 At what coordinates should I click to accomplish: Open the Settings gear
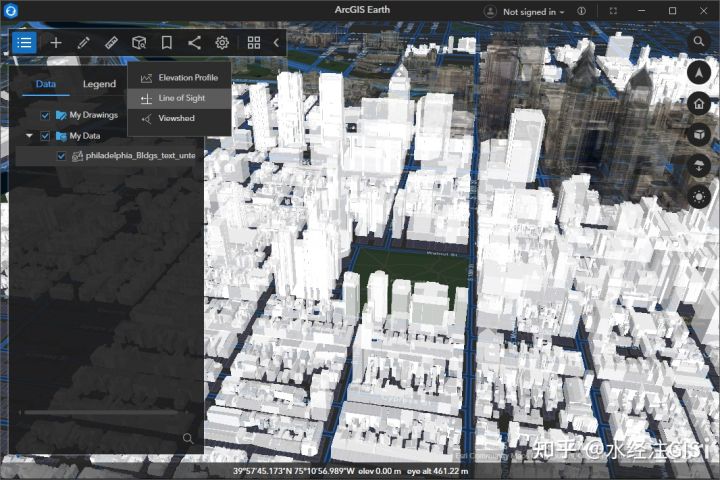coord(222,43)
